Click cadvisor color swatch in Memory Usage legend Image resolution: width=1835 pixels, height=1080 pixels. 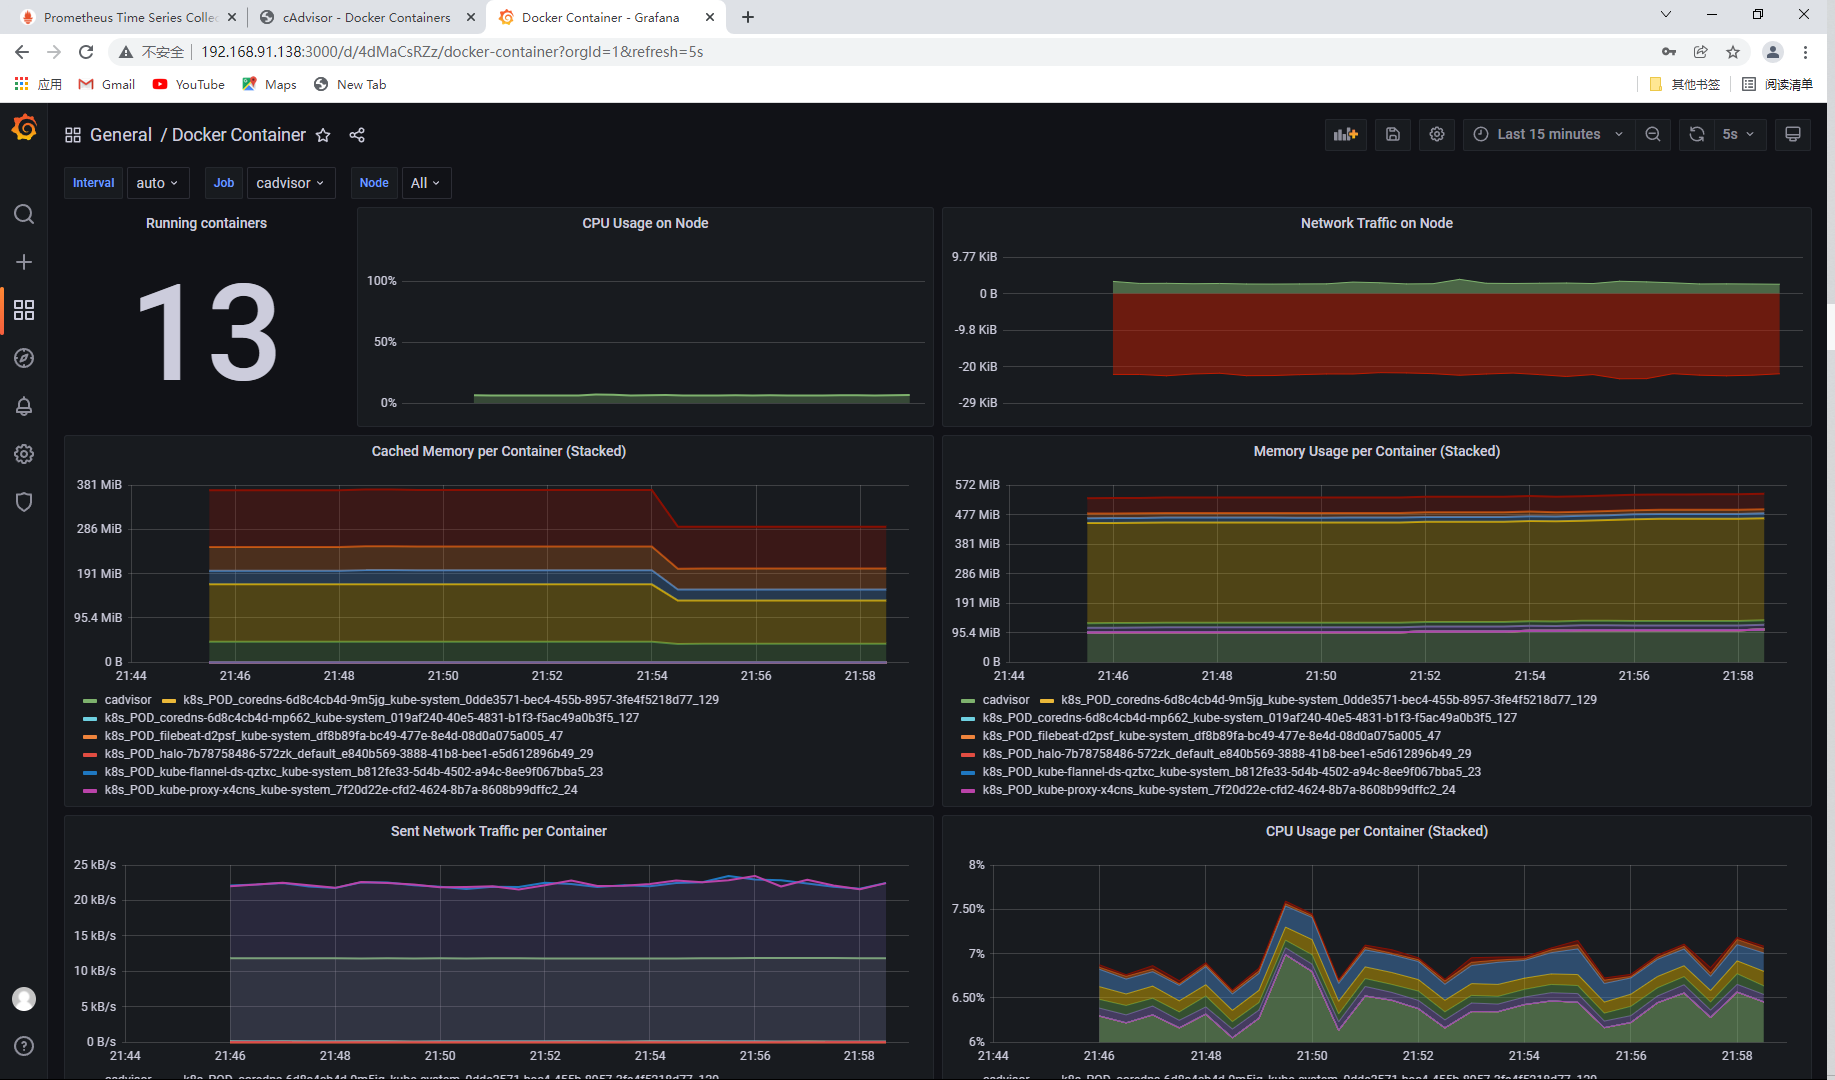967,700
